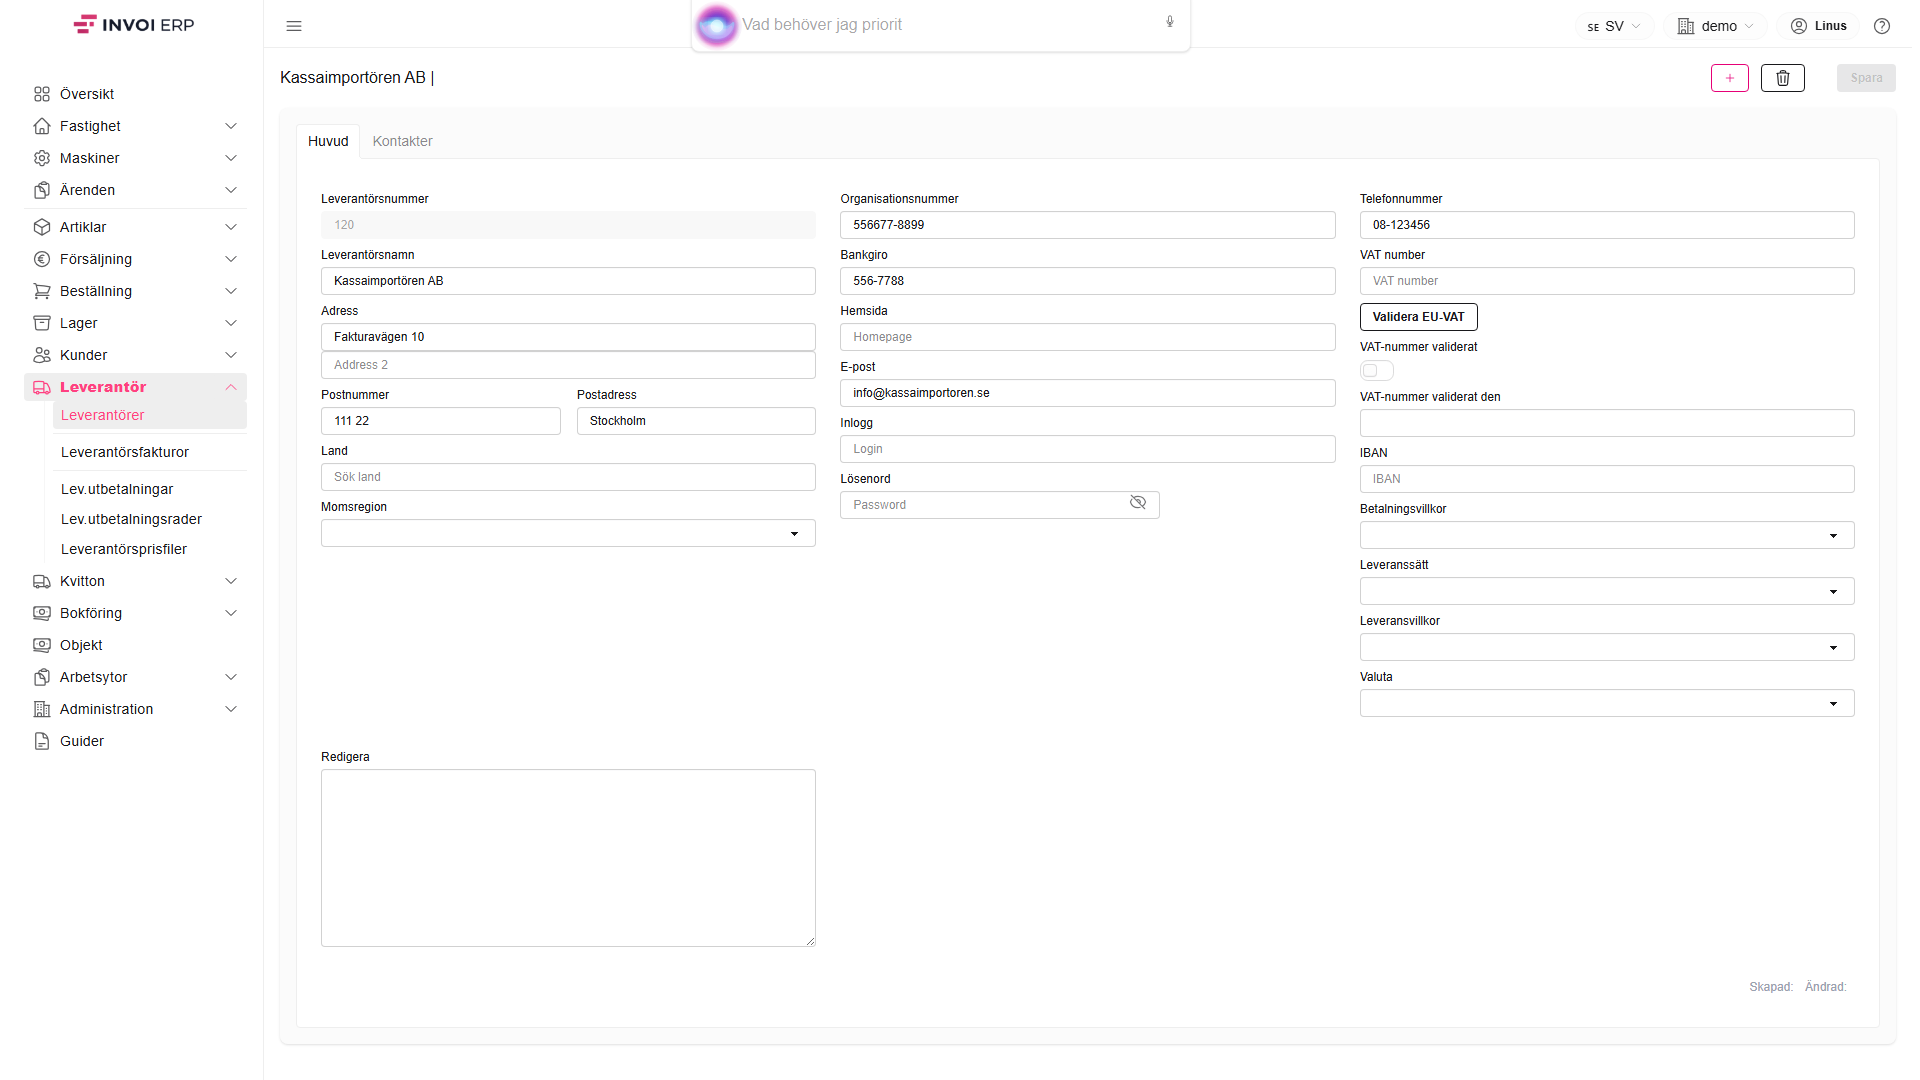Open the Leveransvillkor dropdown
Viewport: 1920px width, 1080px height.
tap(1607, 647)
